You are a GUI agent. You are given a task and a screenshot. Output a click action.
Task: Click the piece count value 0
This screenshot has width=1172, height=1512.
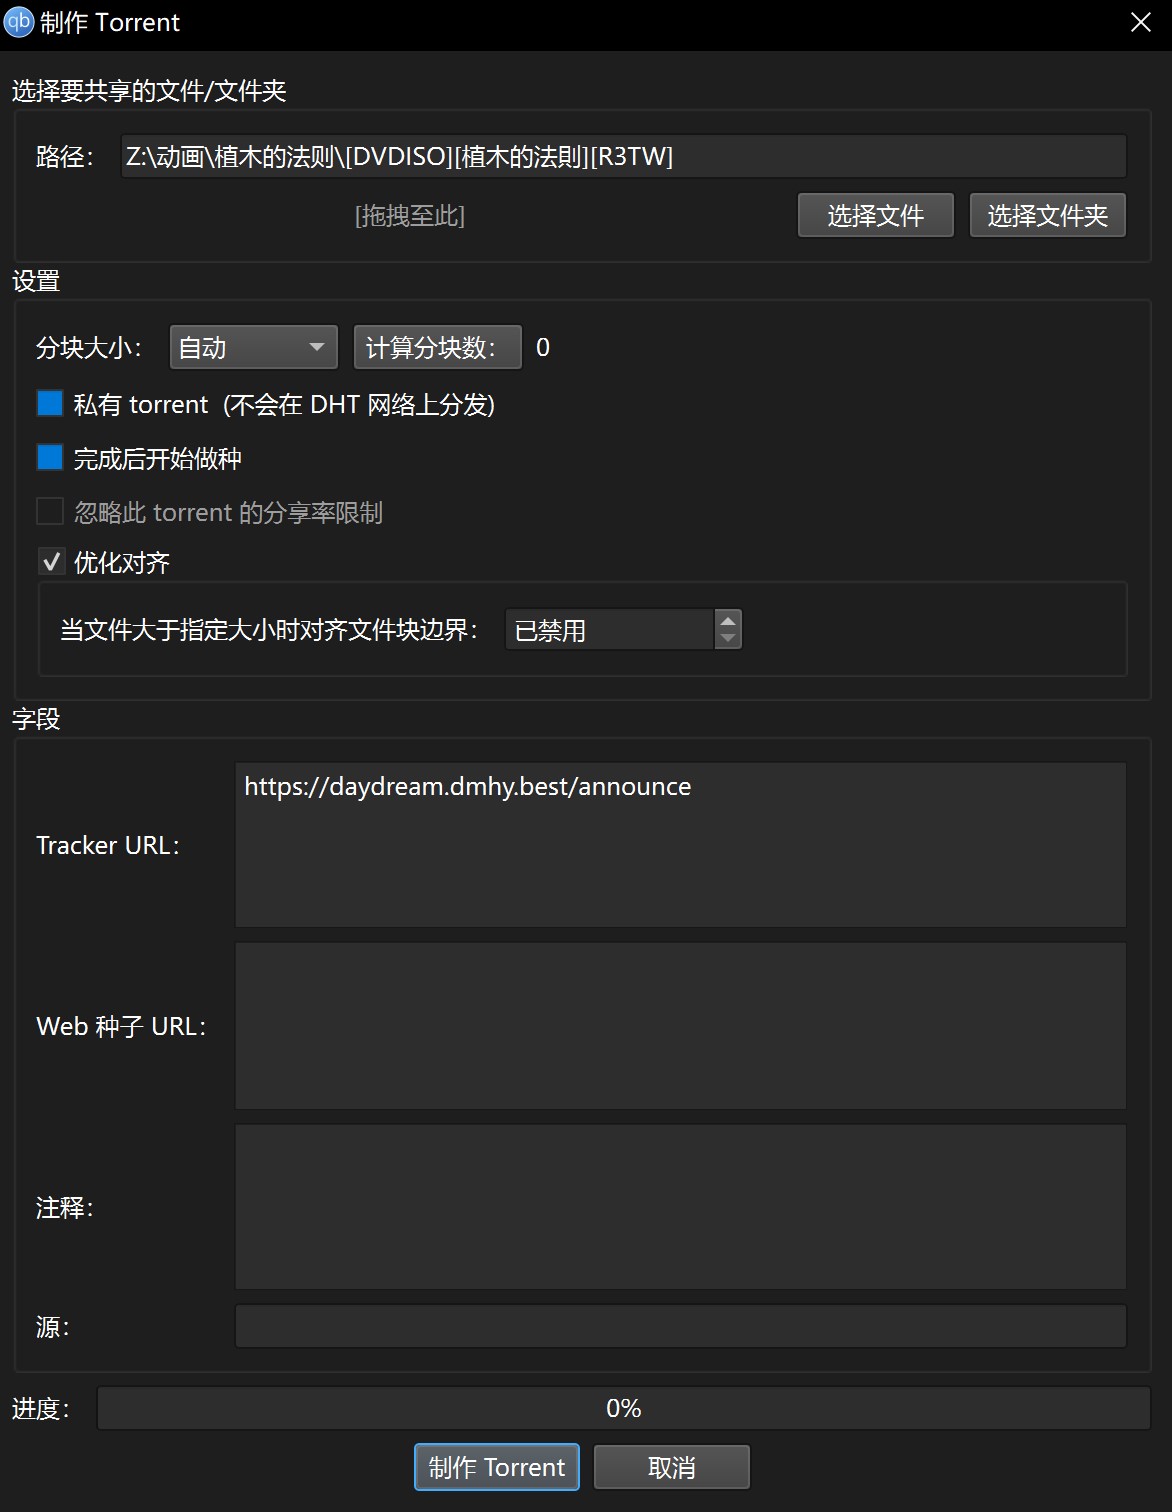coord(543,347)
